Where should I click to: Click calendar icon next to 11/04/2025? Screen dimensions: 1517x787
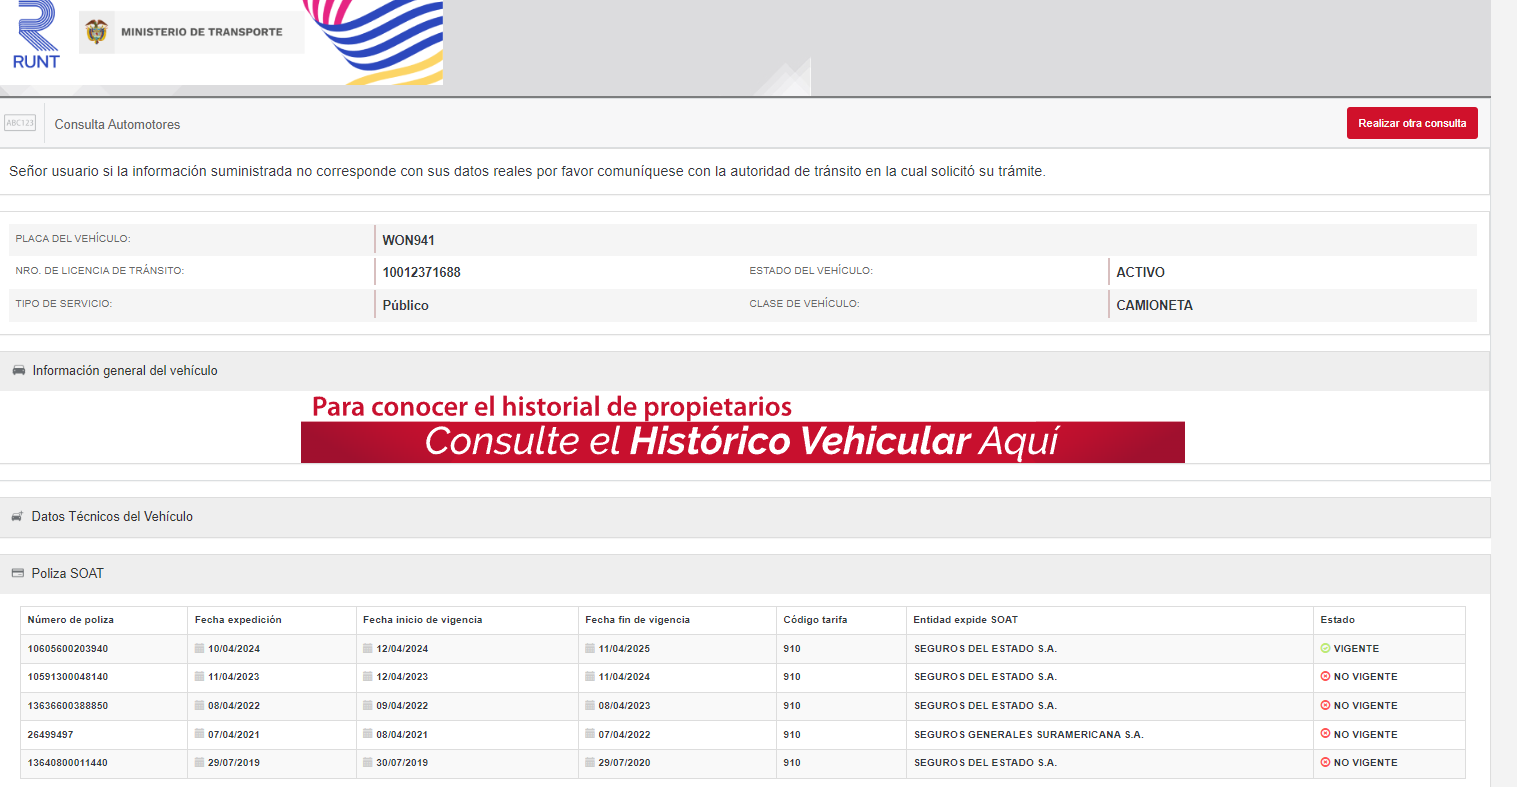coord(590,649)
